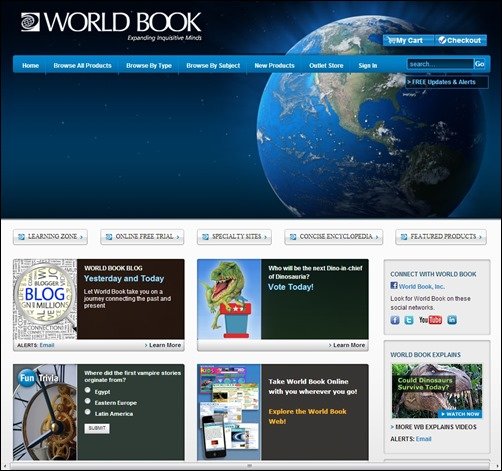Select the Latin America radio option
The image size is (502, 471).
click(88, 412)
